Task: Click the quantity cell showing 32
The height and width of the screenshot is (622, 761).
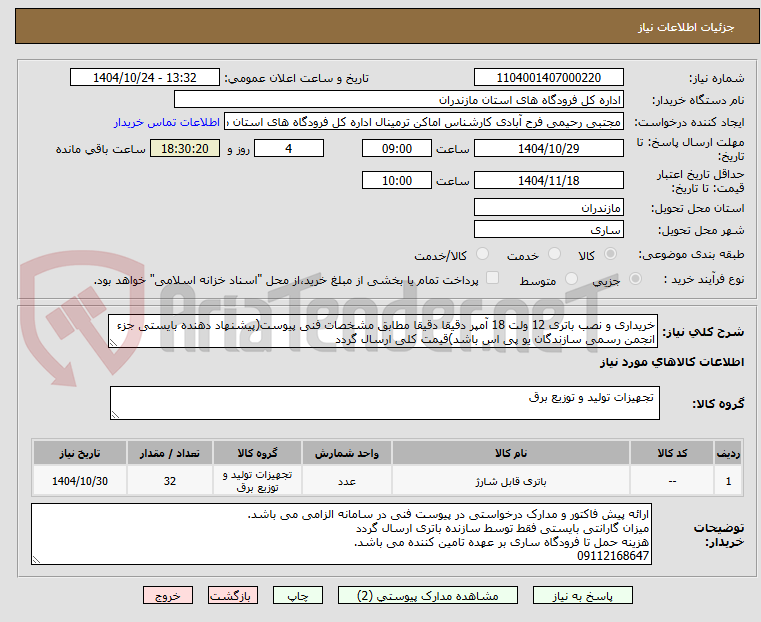Action: click(169, 481)
